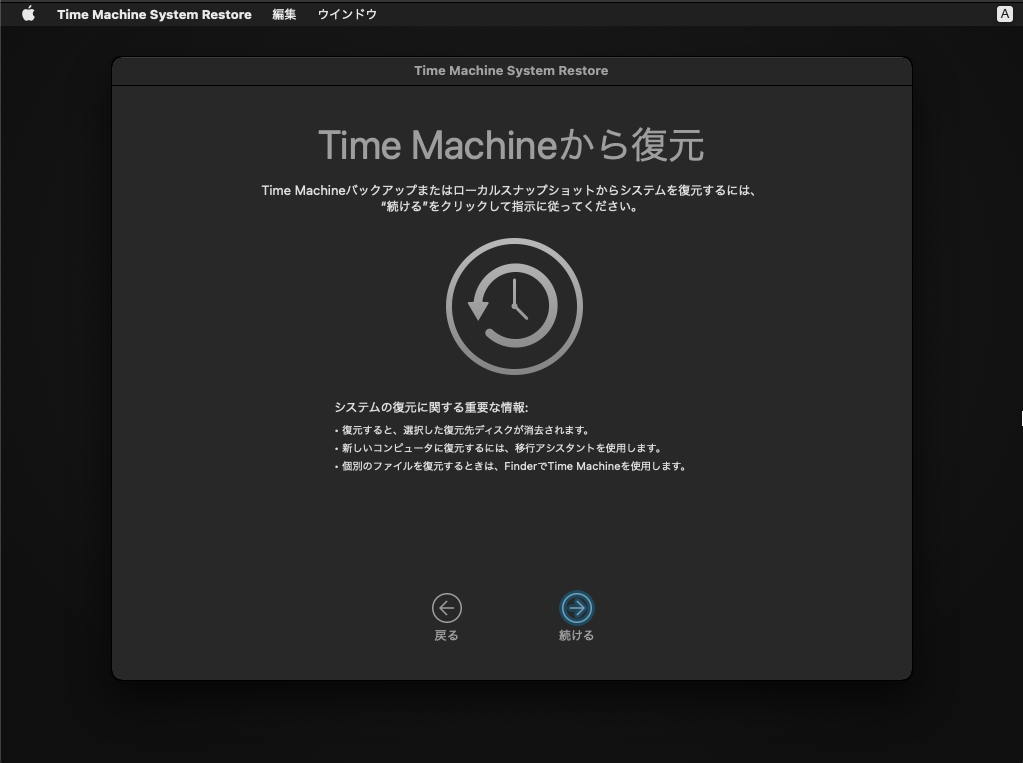1023x763 pixels.
Task: Click the 戻る label
Action: click(x=447, y=635)
